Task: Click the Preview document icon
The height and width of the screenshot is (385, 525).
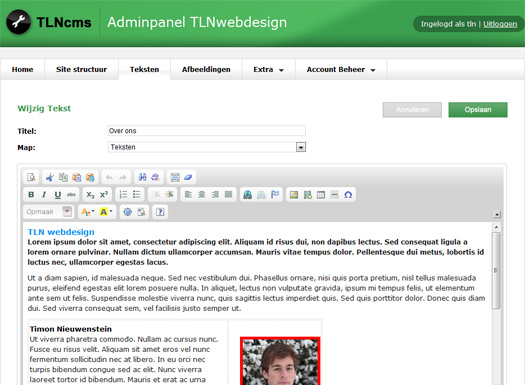Action: click(x=31, y=177)
